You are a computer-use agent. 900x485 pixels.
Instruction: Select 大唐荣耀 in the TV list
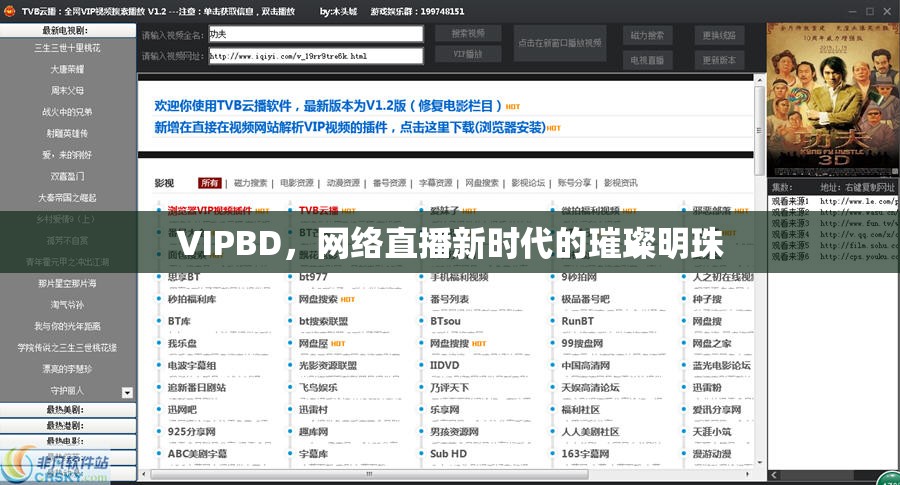[67, 69]
